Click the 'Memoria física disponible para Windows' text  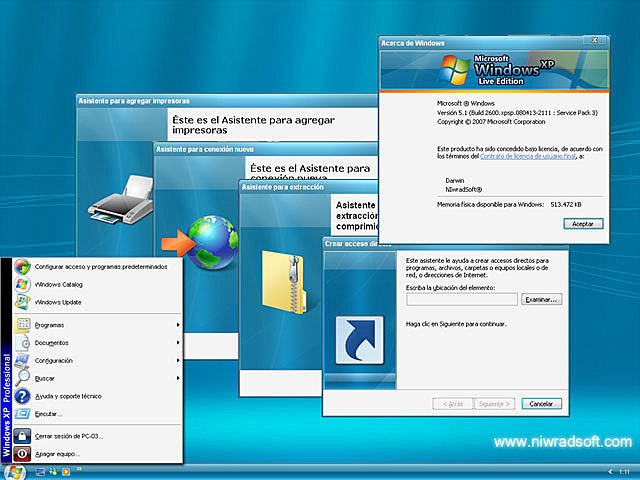(x=490, y=204)
